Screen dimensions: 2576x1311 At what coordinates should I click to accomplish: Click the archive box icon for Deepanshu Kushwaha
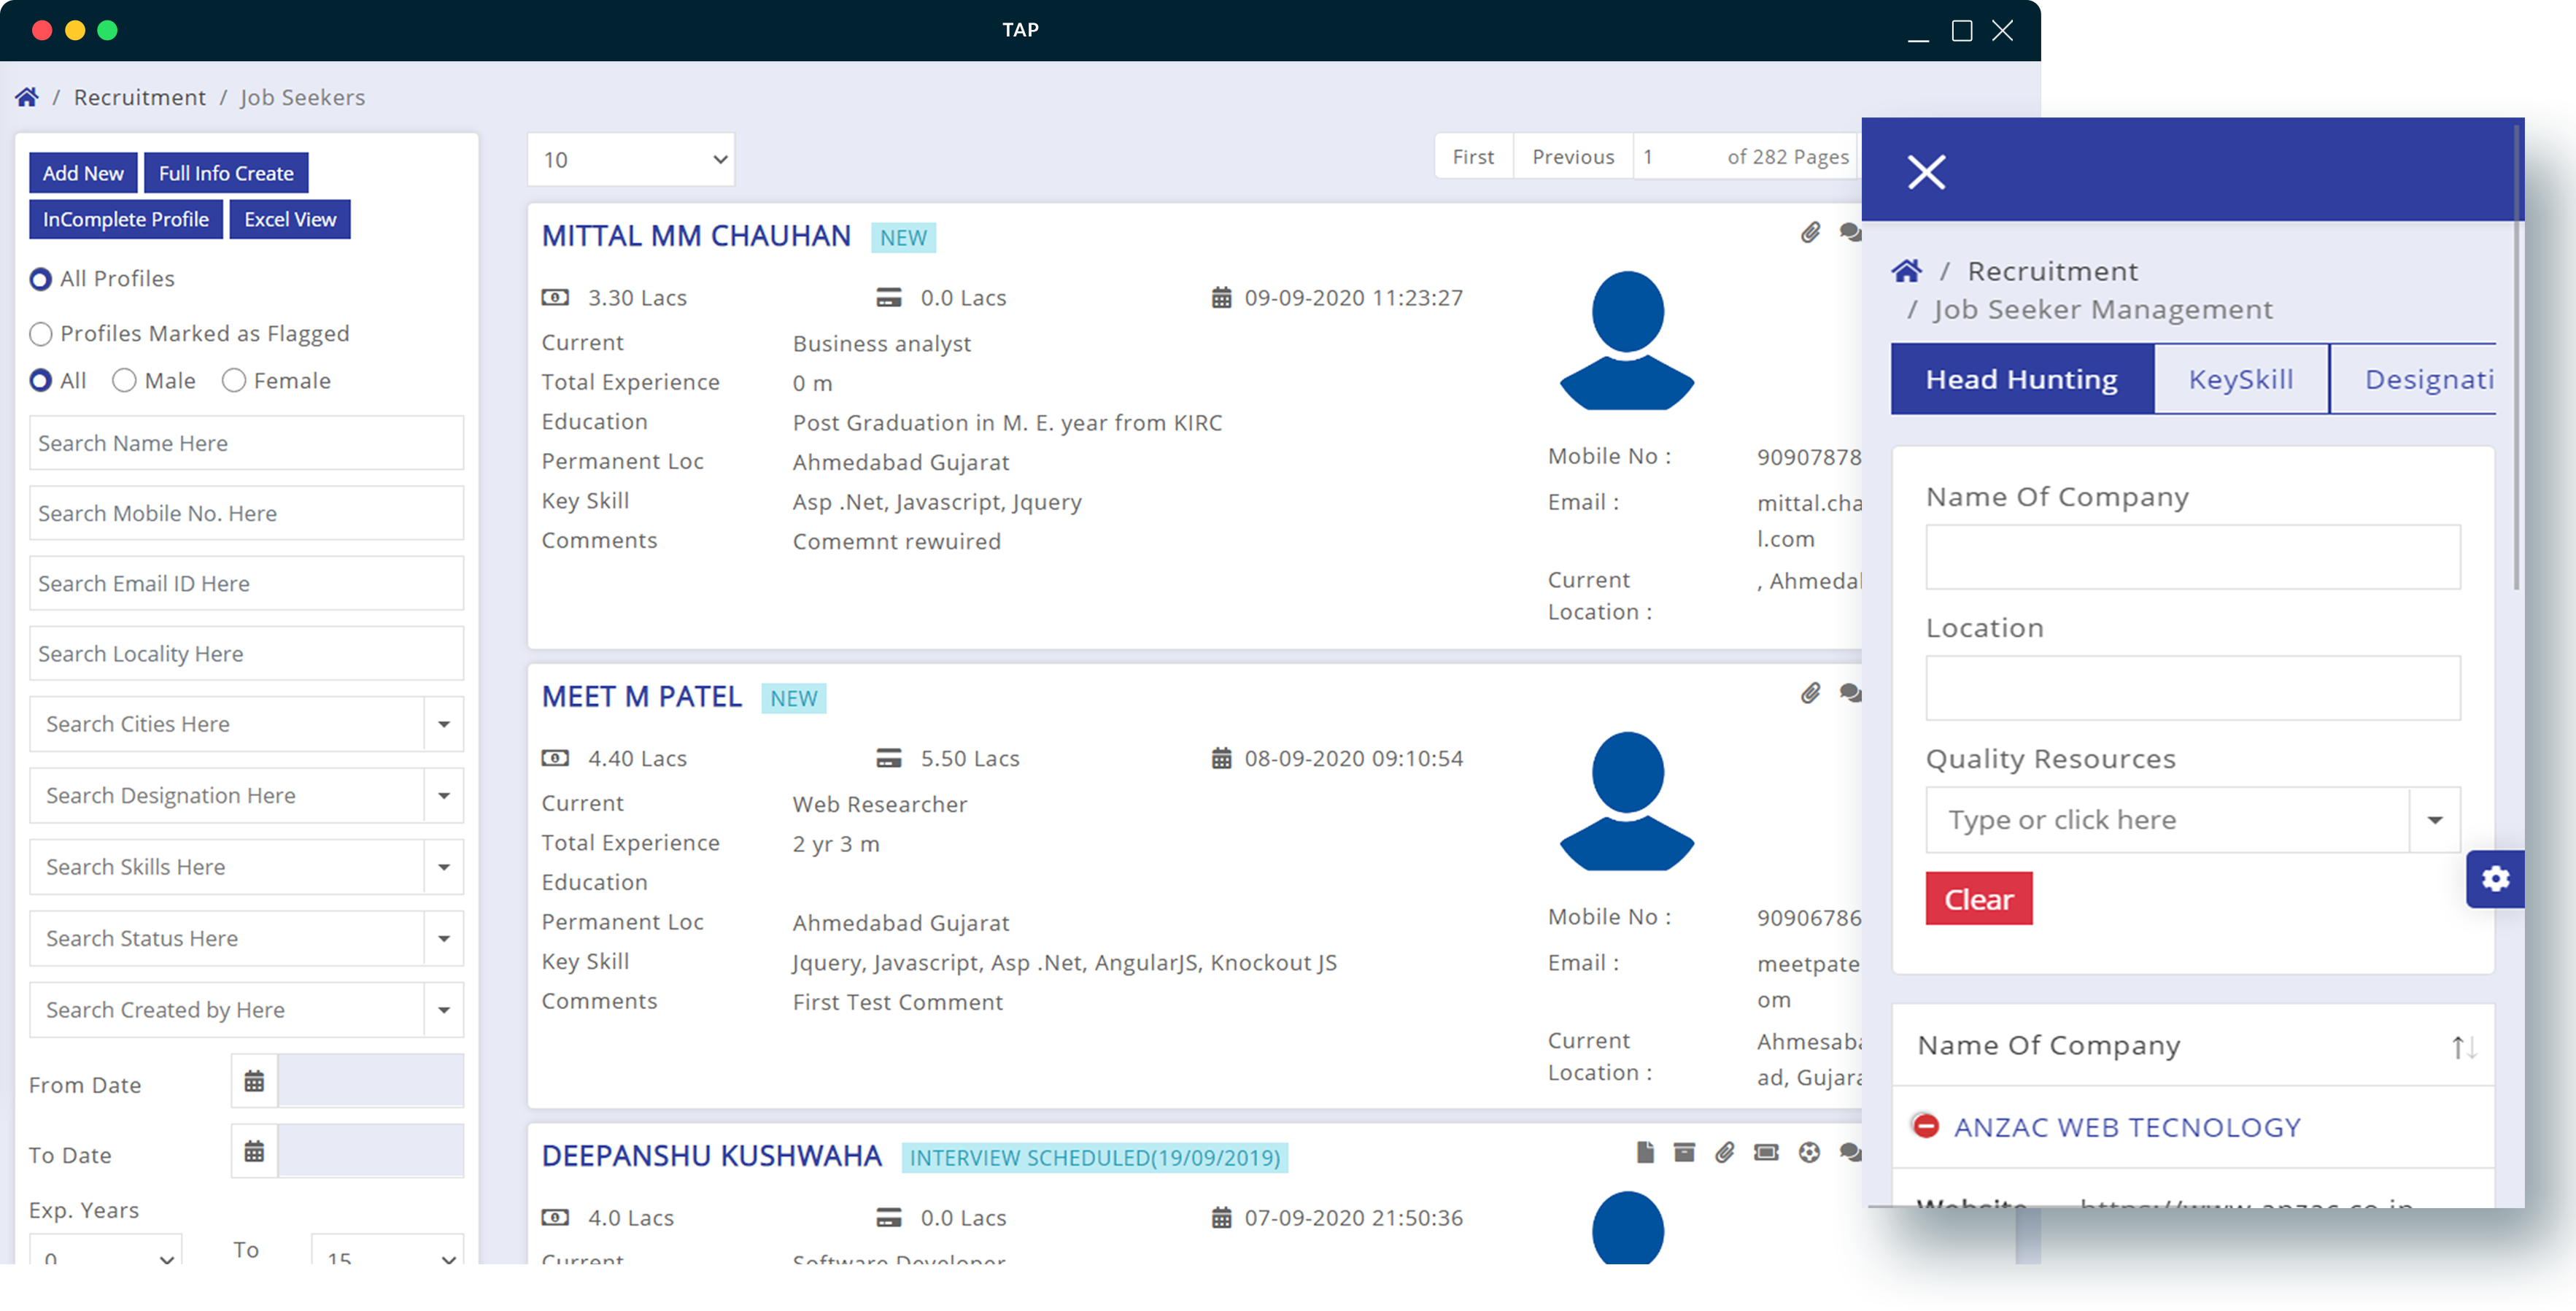(x=1684, y=1152)
